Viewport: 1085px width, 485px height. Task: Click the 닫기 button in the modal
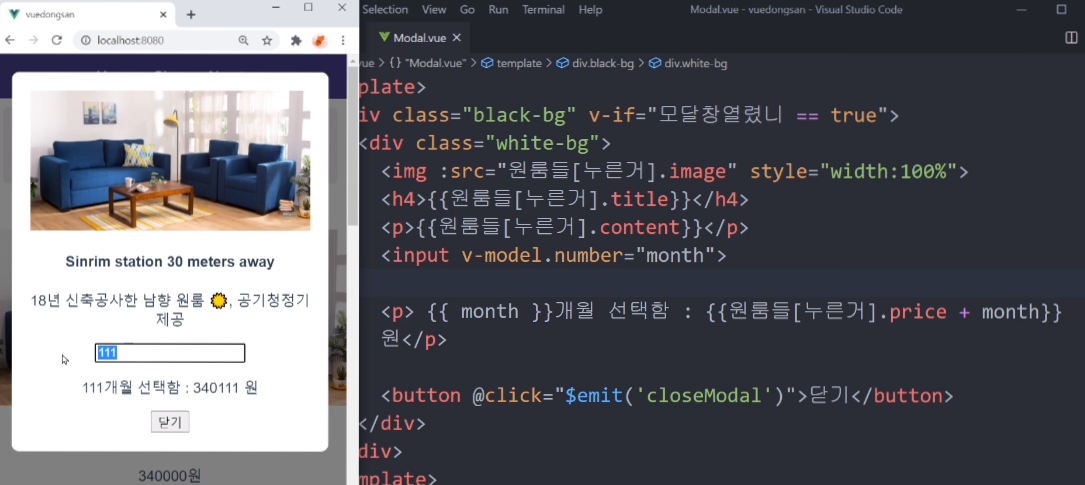[x=170, y=422]
